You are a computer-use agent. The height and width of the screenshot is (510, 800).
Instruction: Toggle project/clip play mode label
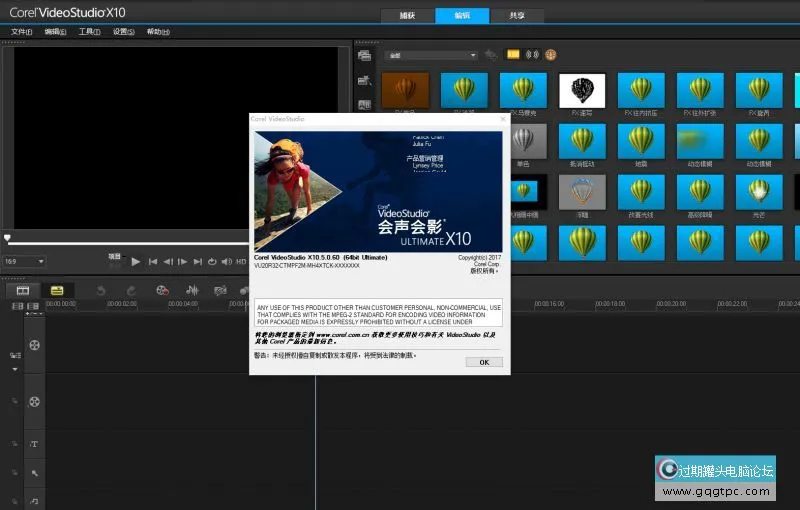pyautogui.click(x=115, y=257)
